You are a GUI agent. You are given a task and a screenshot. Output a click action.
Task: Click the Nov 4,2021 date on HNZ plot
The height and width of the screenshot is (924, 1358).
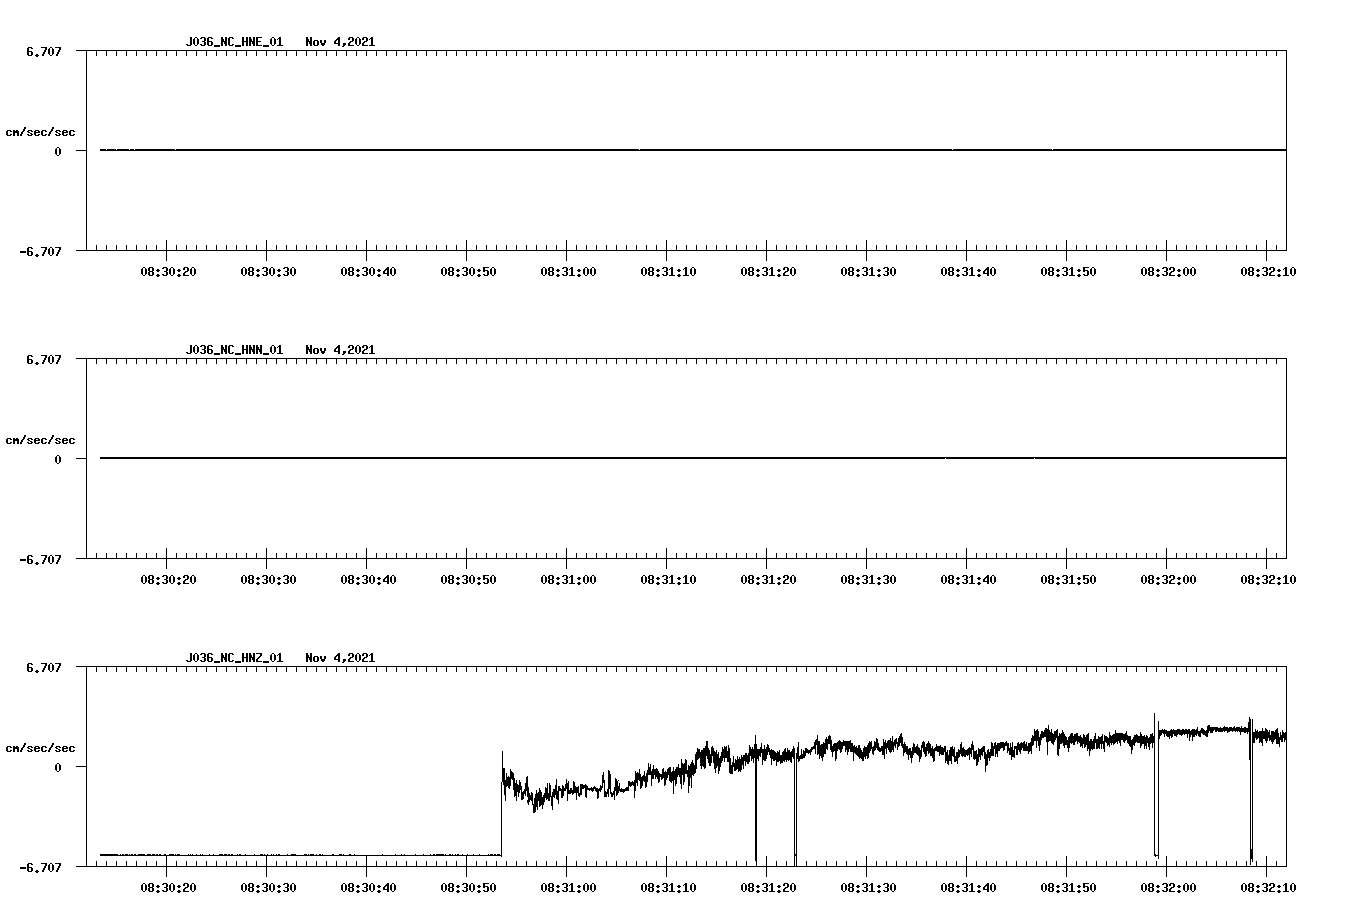pyautogui.click(x=340, y=658)
